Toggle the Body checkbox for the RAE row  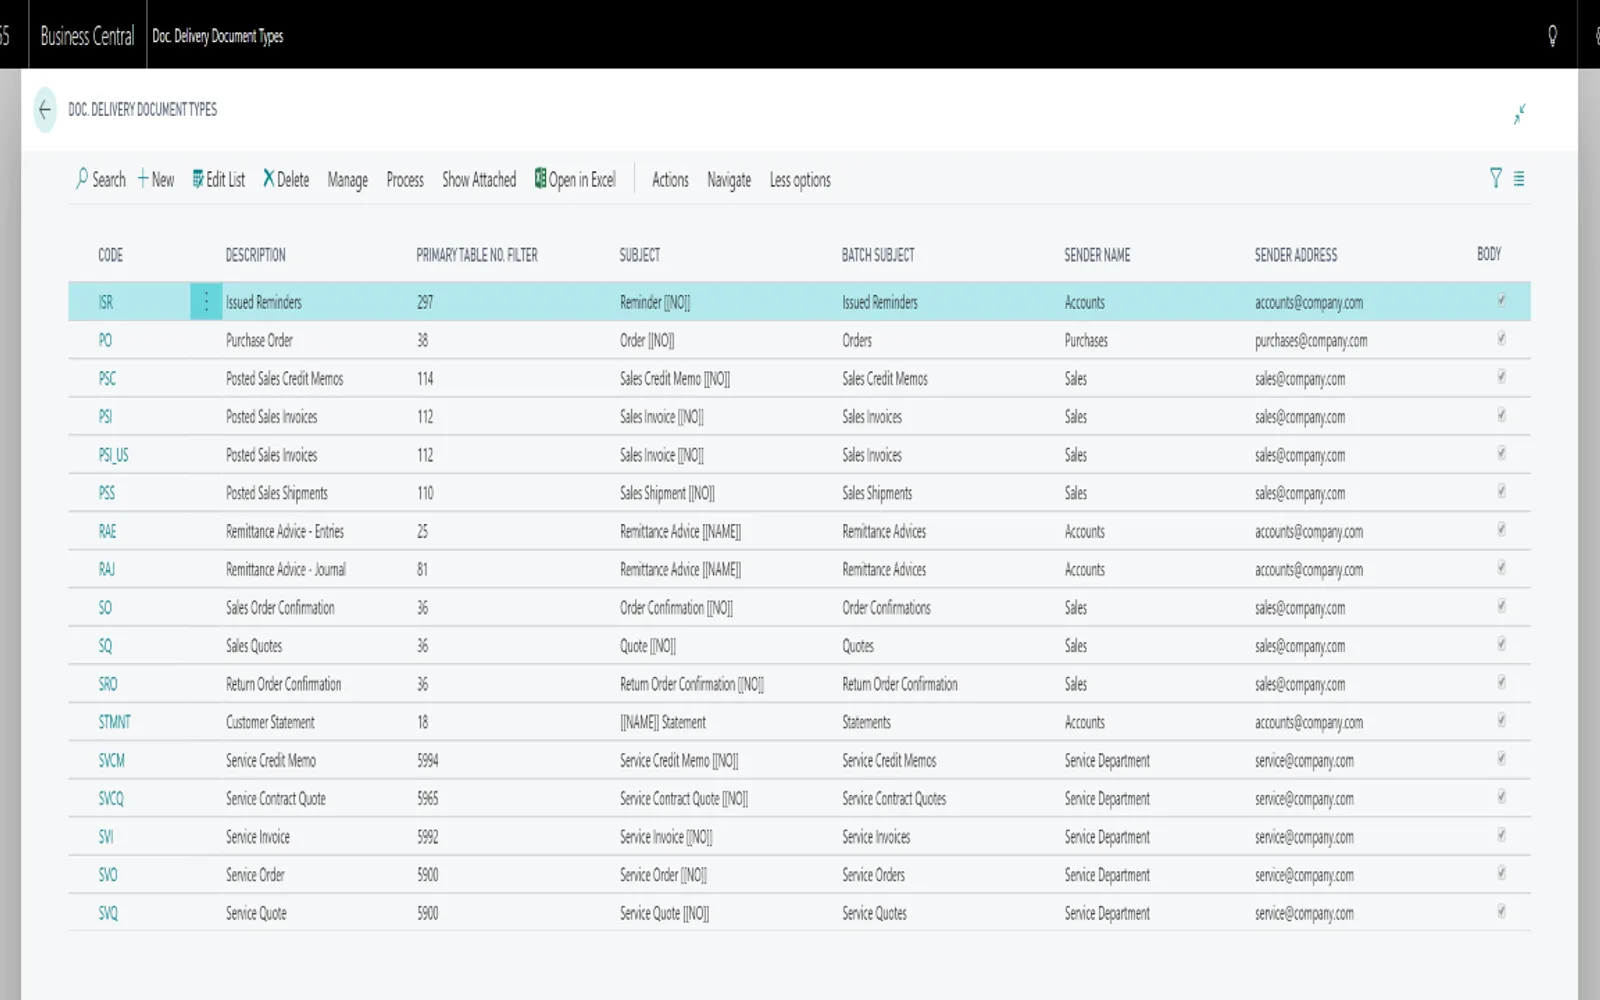click(1501, 529)
